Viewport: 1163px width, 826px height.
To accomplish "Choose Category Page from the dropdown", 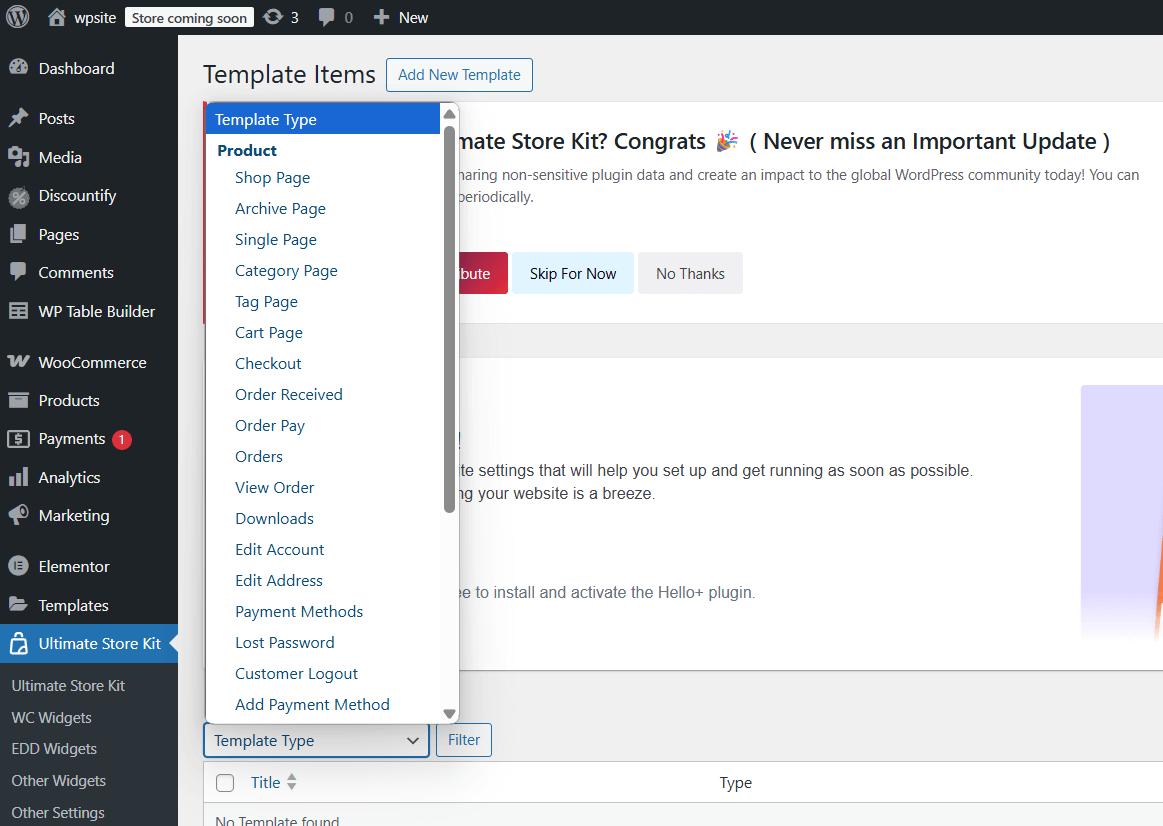I will (286, 271).
